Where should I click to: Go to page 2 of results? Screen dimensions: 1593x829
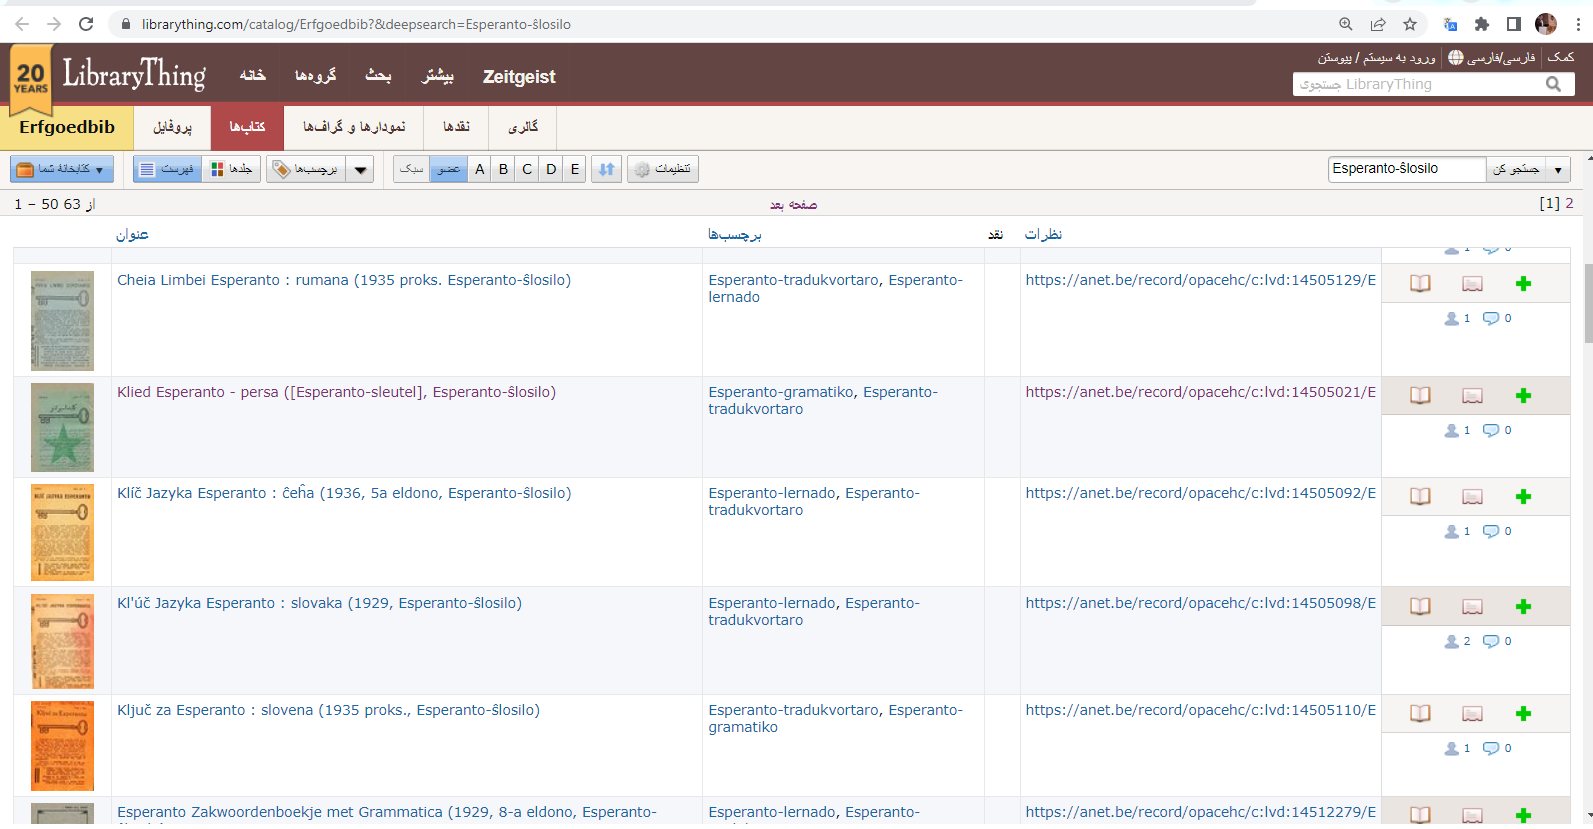(x=1569, y=203)
